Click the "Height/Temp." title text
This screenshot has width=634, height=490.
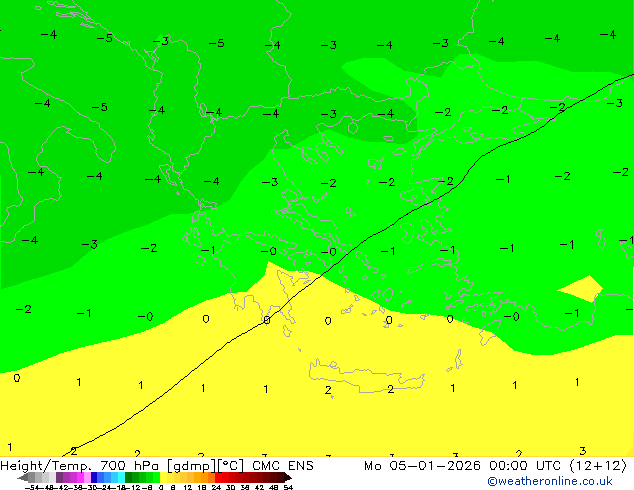[47, 466]
